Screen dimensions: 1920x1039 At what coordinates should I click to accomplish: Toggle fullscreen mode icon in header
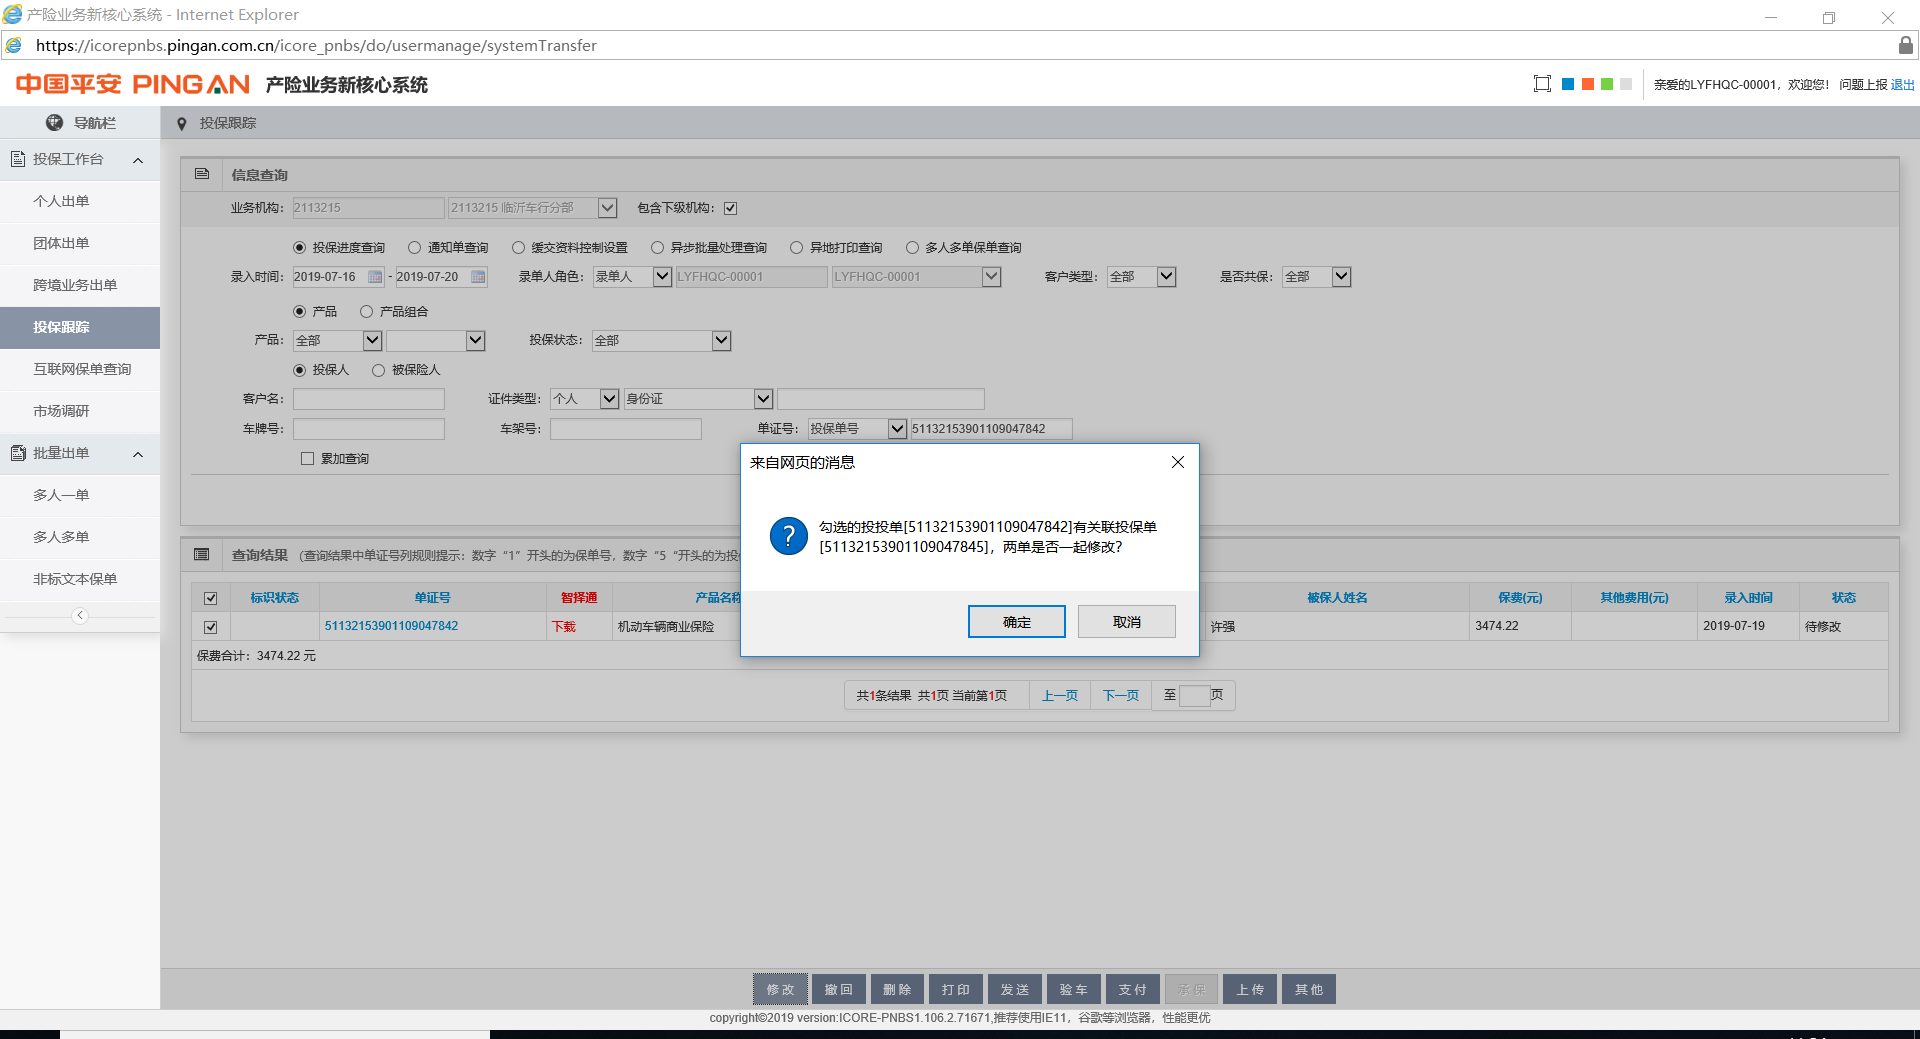[1542, 84]
